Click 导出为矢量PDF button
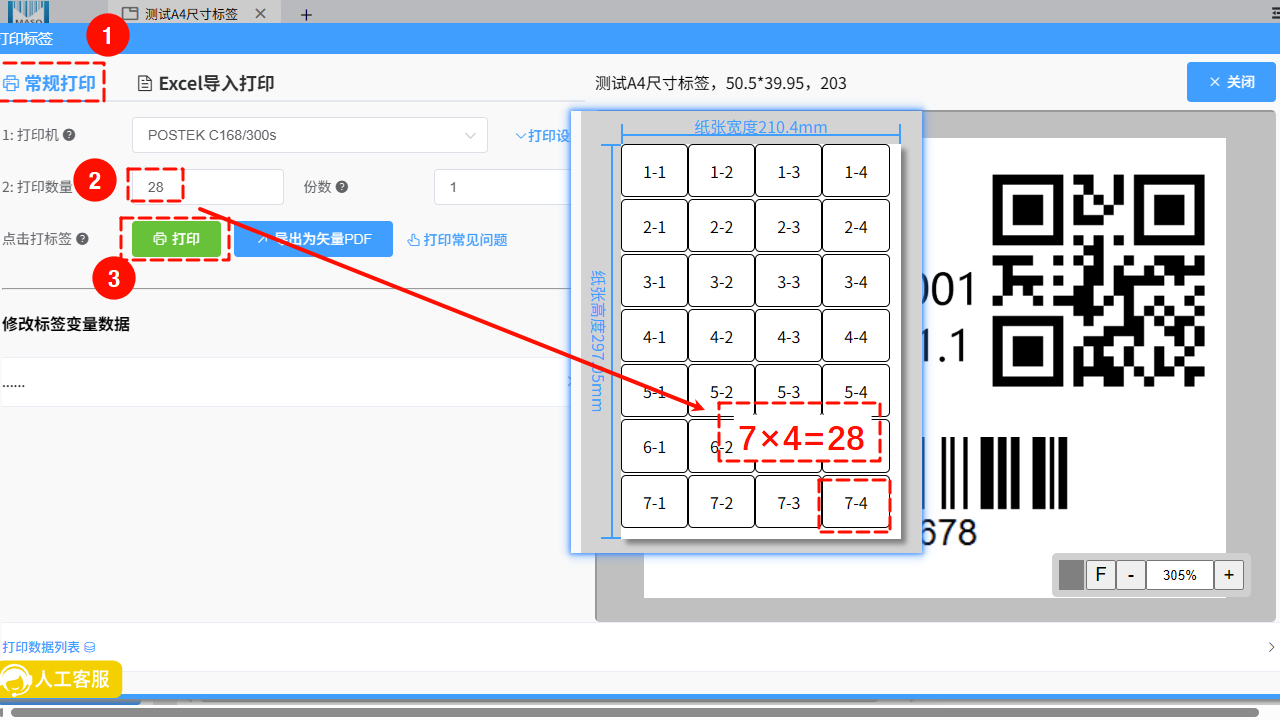The height and width of the screenshot is (720, 1280). pyautogui.click(x=313, y=239)
